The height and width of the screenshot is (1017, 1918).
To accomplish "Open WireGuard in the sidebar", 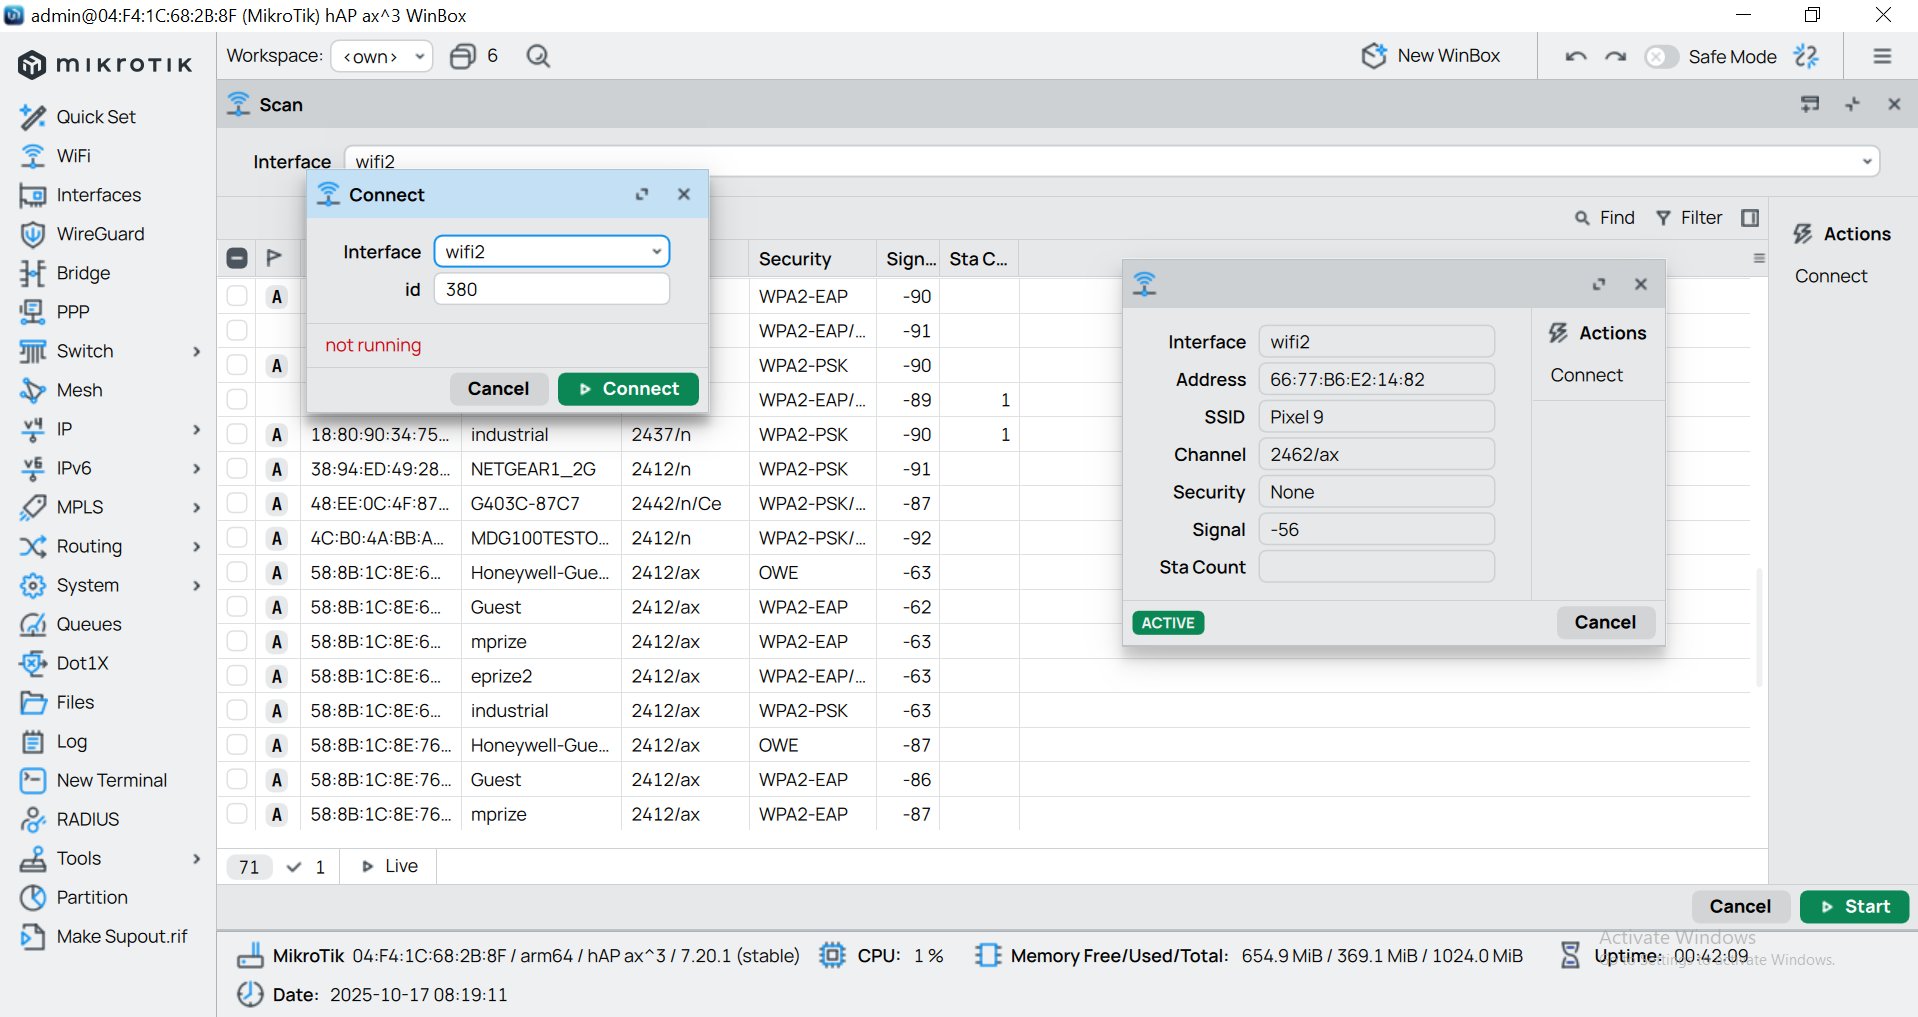I will click(100, 234).
